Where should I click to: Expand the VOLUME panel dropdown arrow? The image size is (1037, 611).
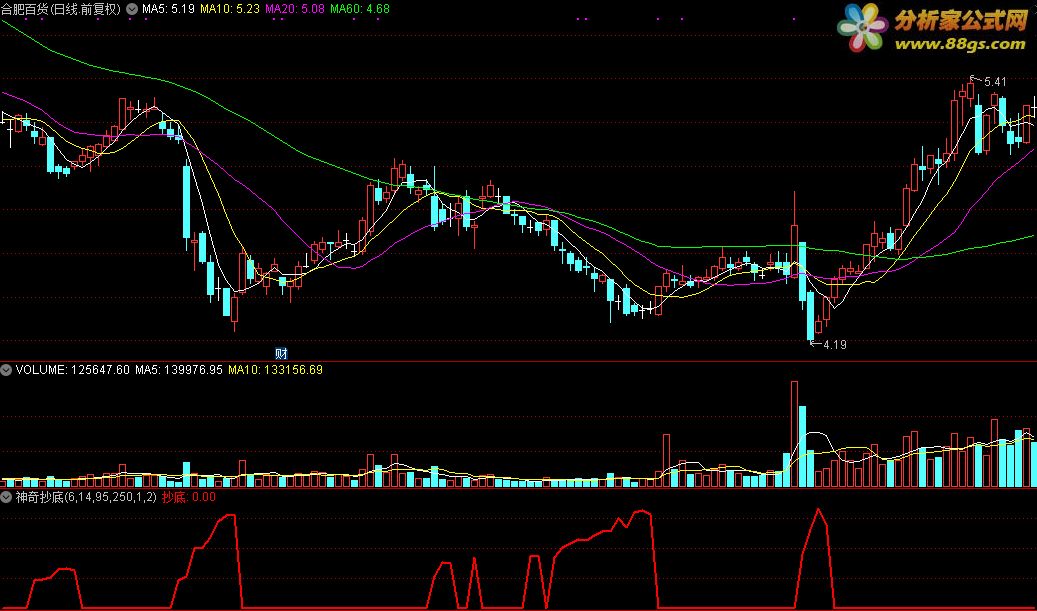click(7, 370)
